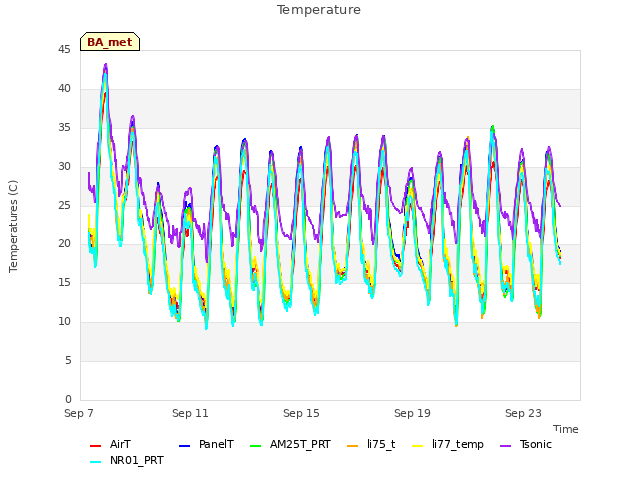This screenshot has height=480, width=640.
Task: Click the Sep 19 x-axis tick label
Action: (412, 413)
